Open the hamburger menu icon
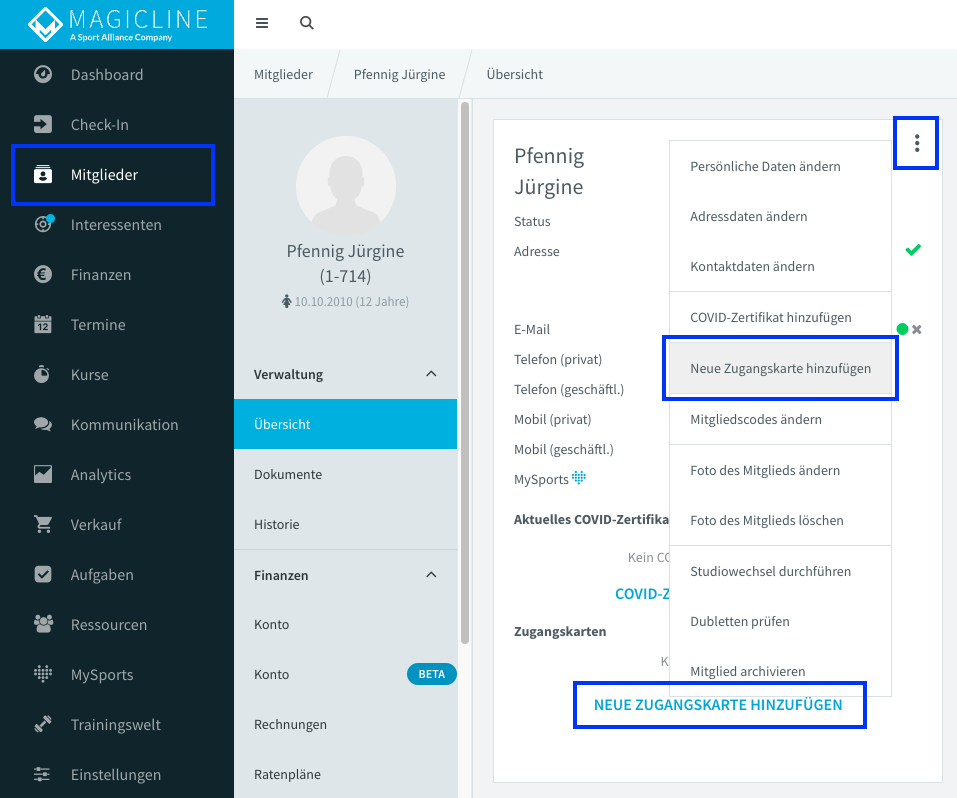This screenshot has height=798, width=957. point(262,23)
